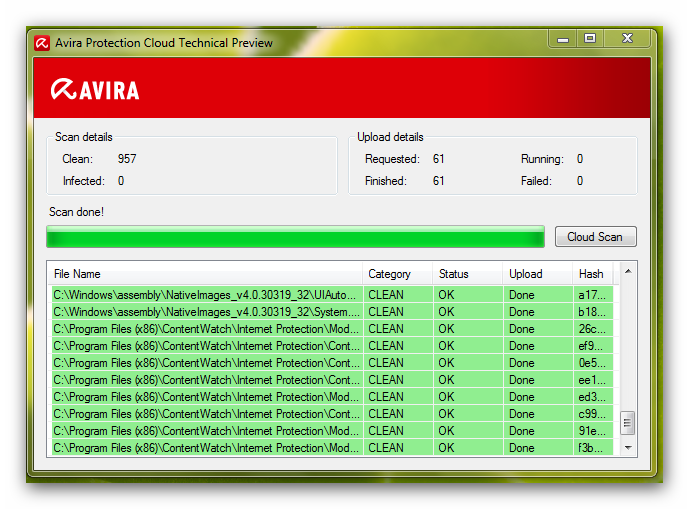The image size is (689, 509).
Task: Sort list by File Name column header
Action: point(205,274)
